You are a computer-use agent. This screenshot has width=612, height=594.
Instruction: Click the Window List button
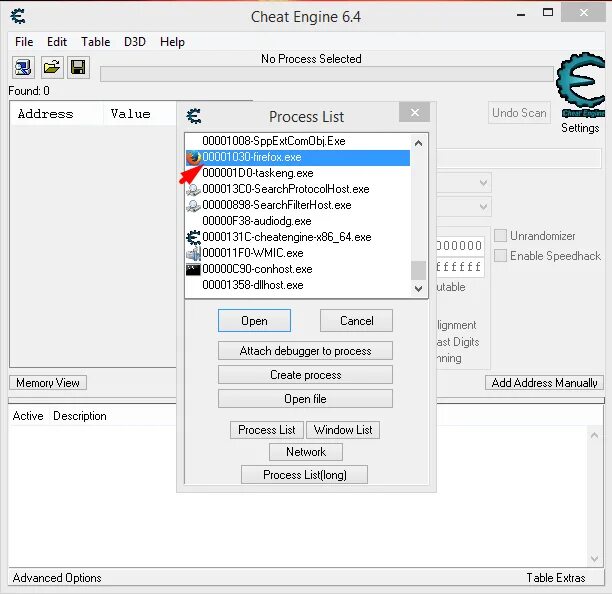click(343, 430)
